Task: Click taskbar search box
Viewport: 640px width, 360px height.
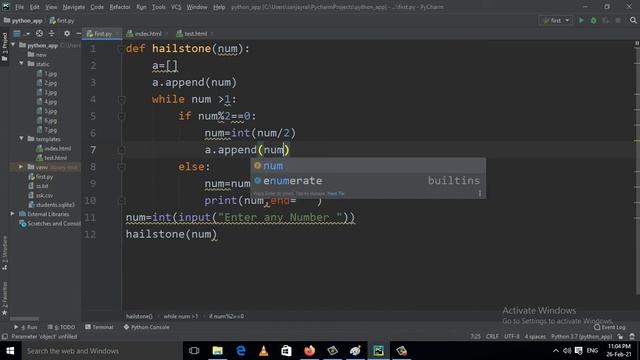Action: tap(101, 351)
